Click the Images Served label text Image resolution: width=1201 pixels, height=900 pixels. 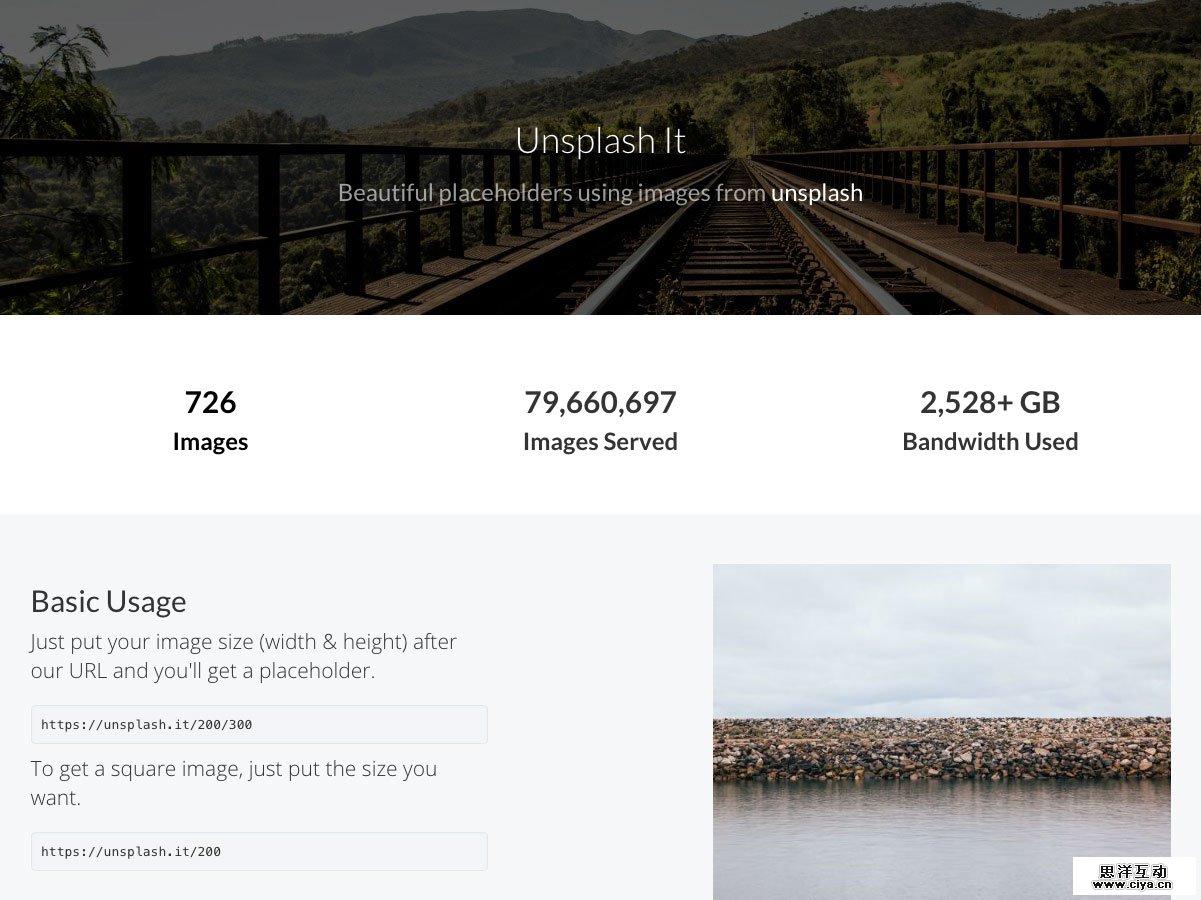coord(600,441)
